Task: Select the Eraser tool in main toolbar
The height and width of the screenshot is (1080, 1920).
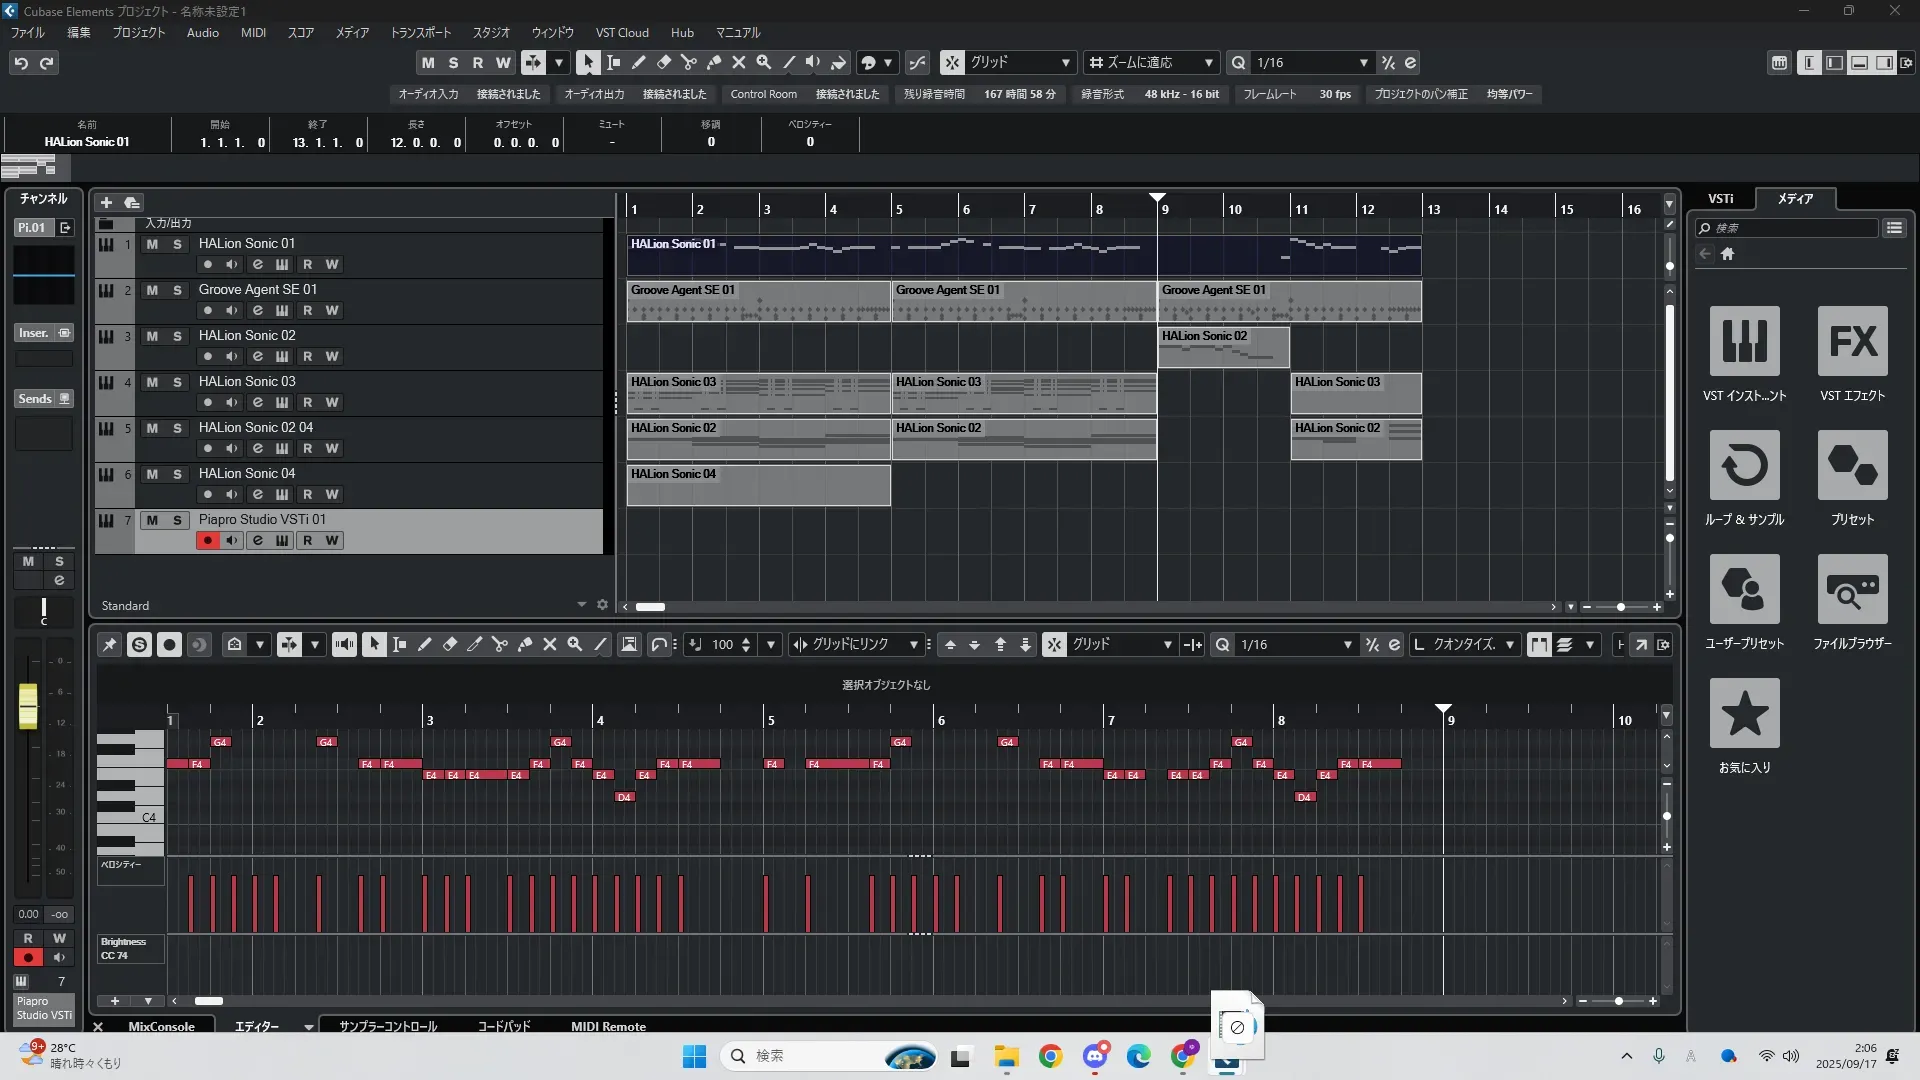Action: click(x=664, y=62)
